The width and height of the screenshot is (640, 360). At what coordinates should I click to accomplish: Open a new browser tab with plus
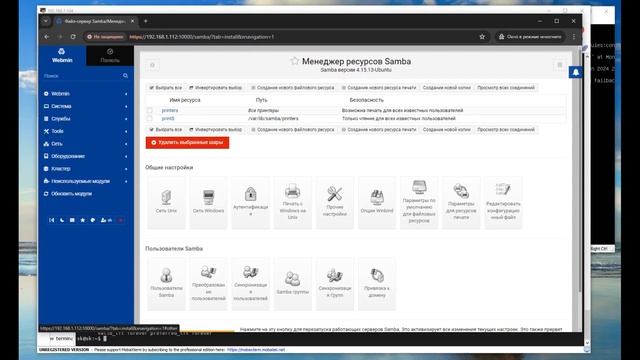(145, 21)
